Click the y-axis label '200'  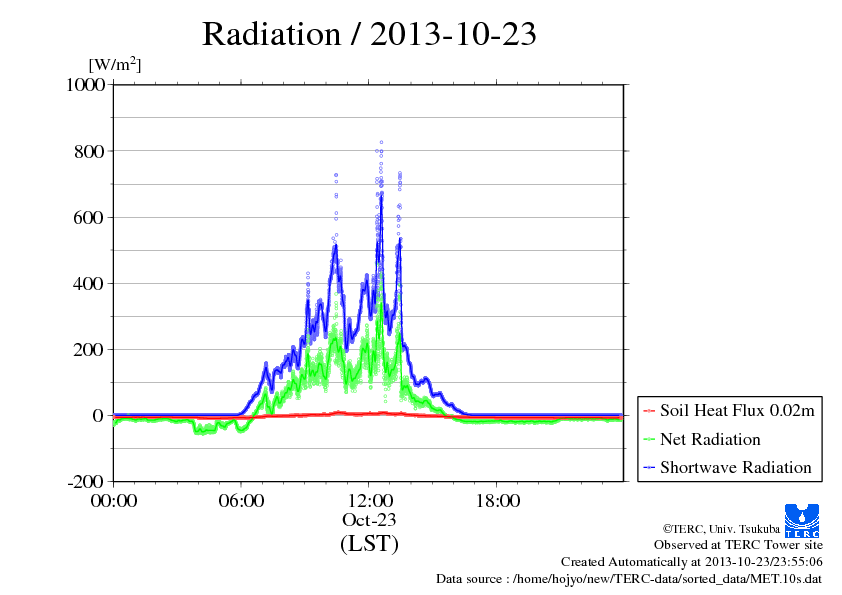[x=89, y=350]
